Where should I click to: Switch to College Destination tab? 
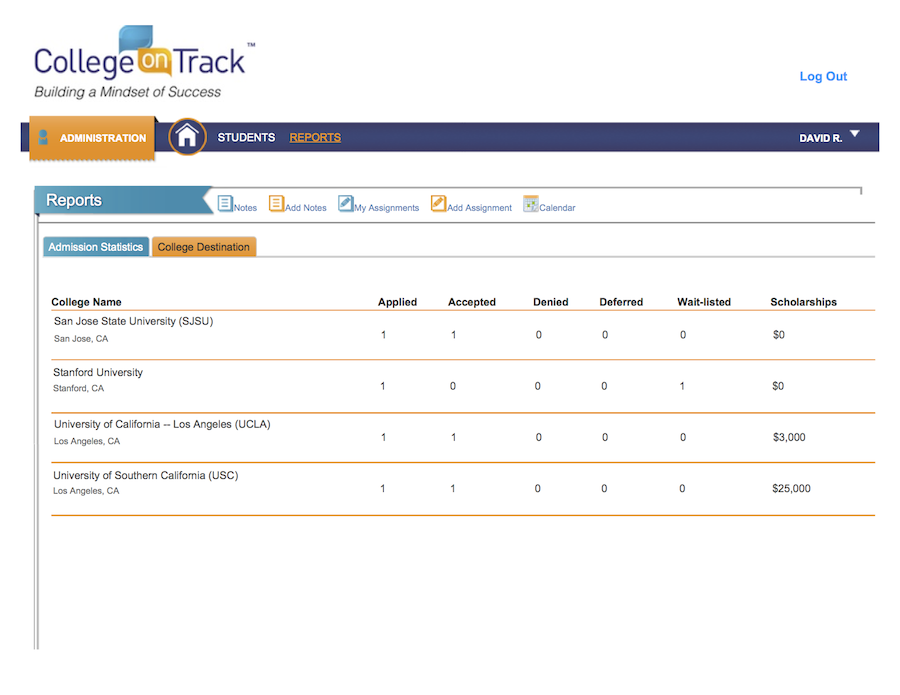[204, 247]
